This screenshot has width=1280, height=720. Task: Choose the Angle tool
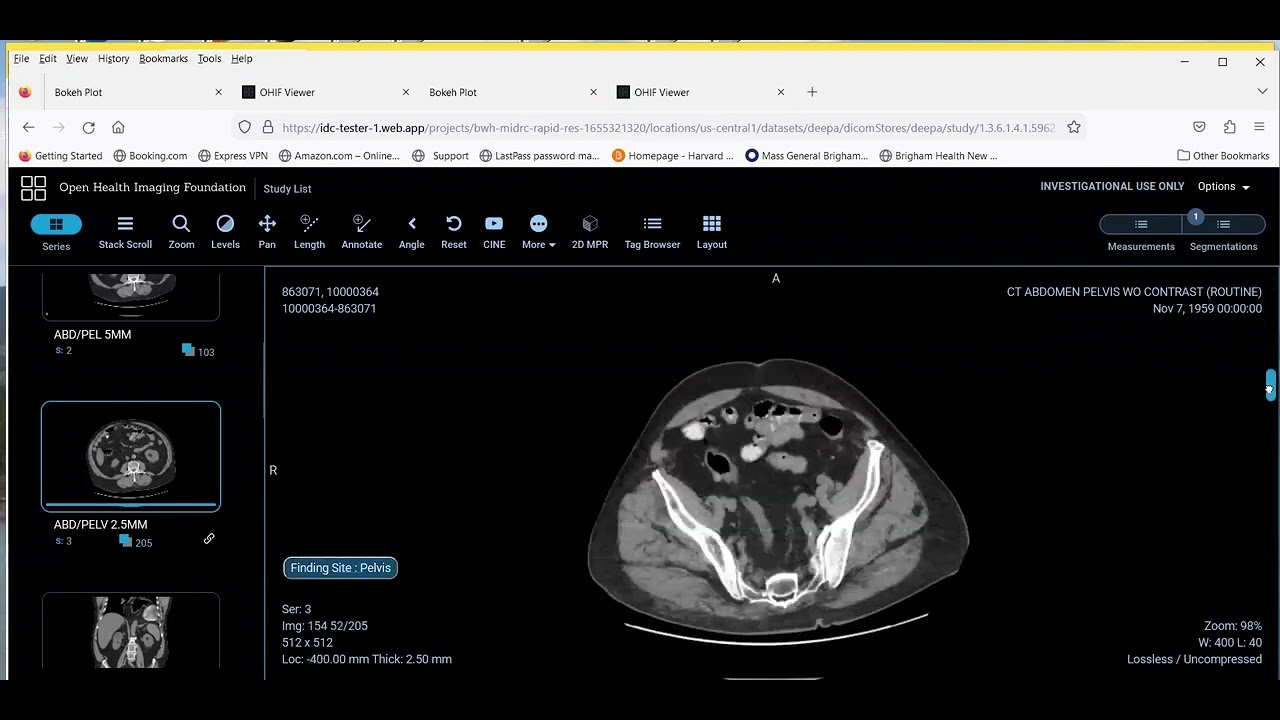412,232
